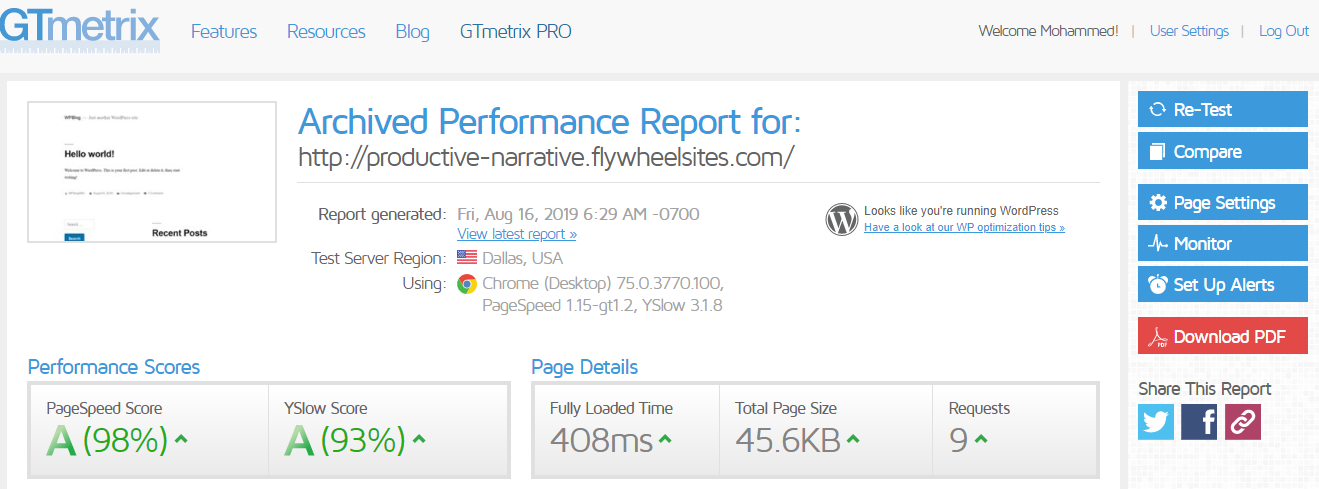Image resolution: width=1319 pixels, height=489 pixels.
Task: Open the Resources menu item
Action: click(326, 31)
